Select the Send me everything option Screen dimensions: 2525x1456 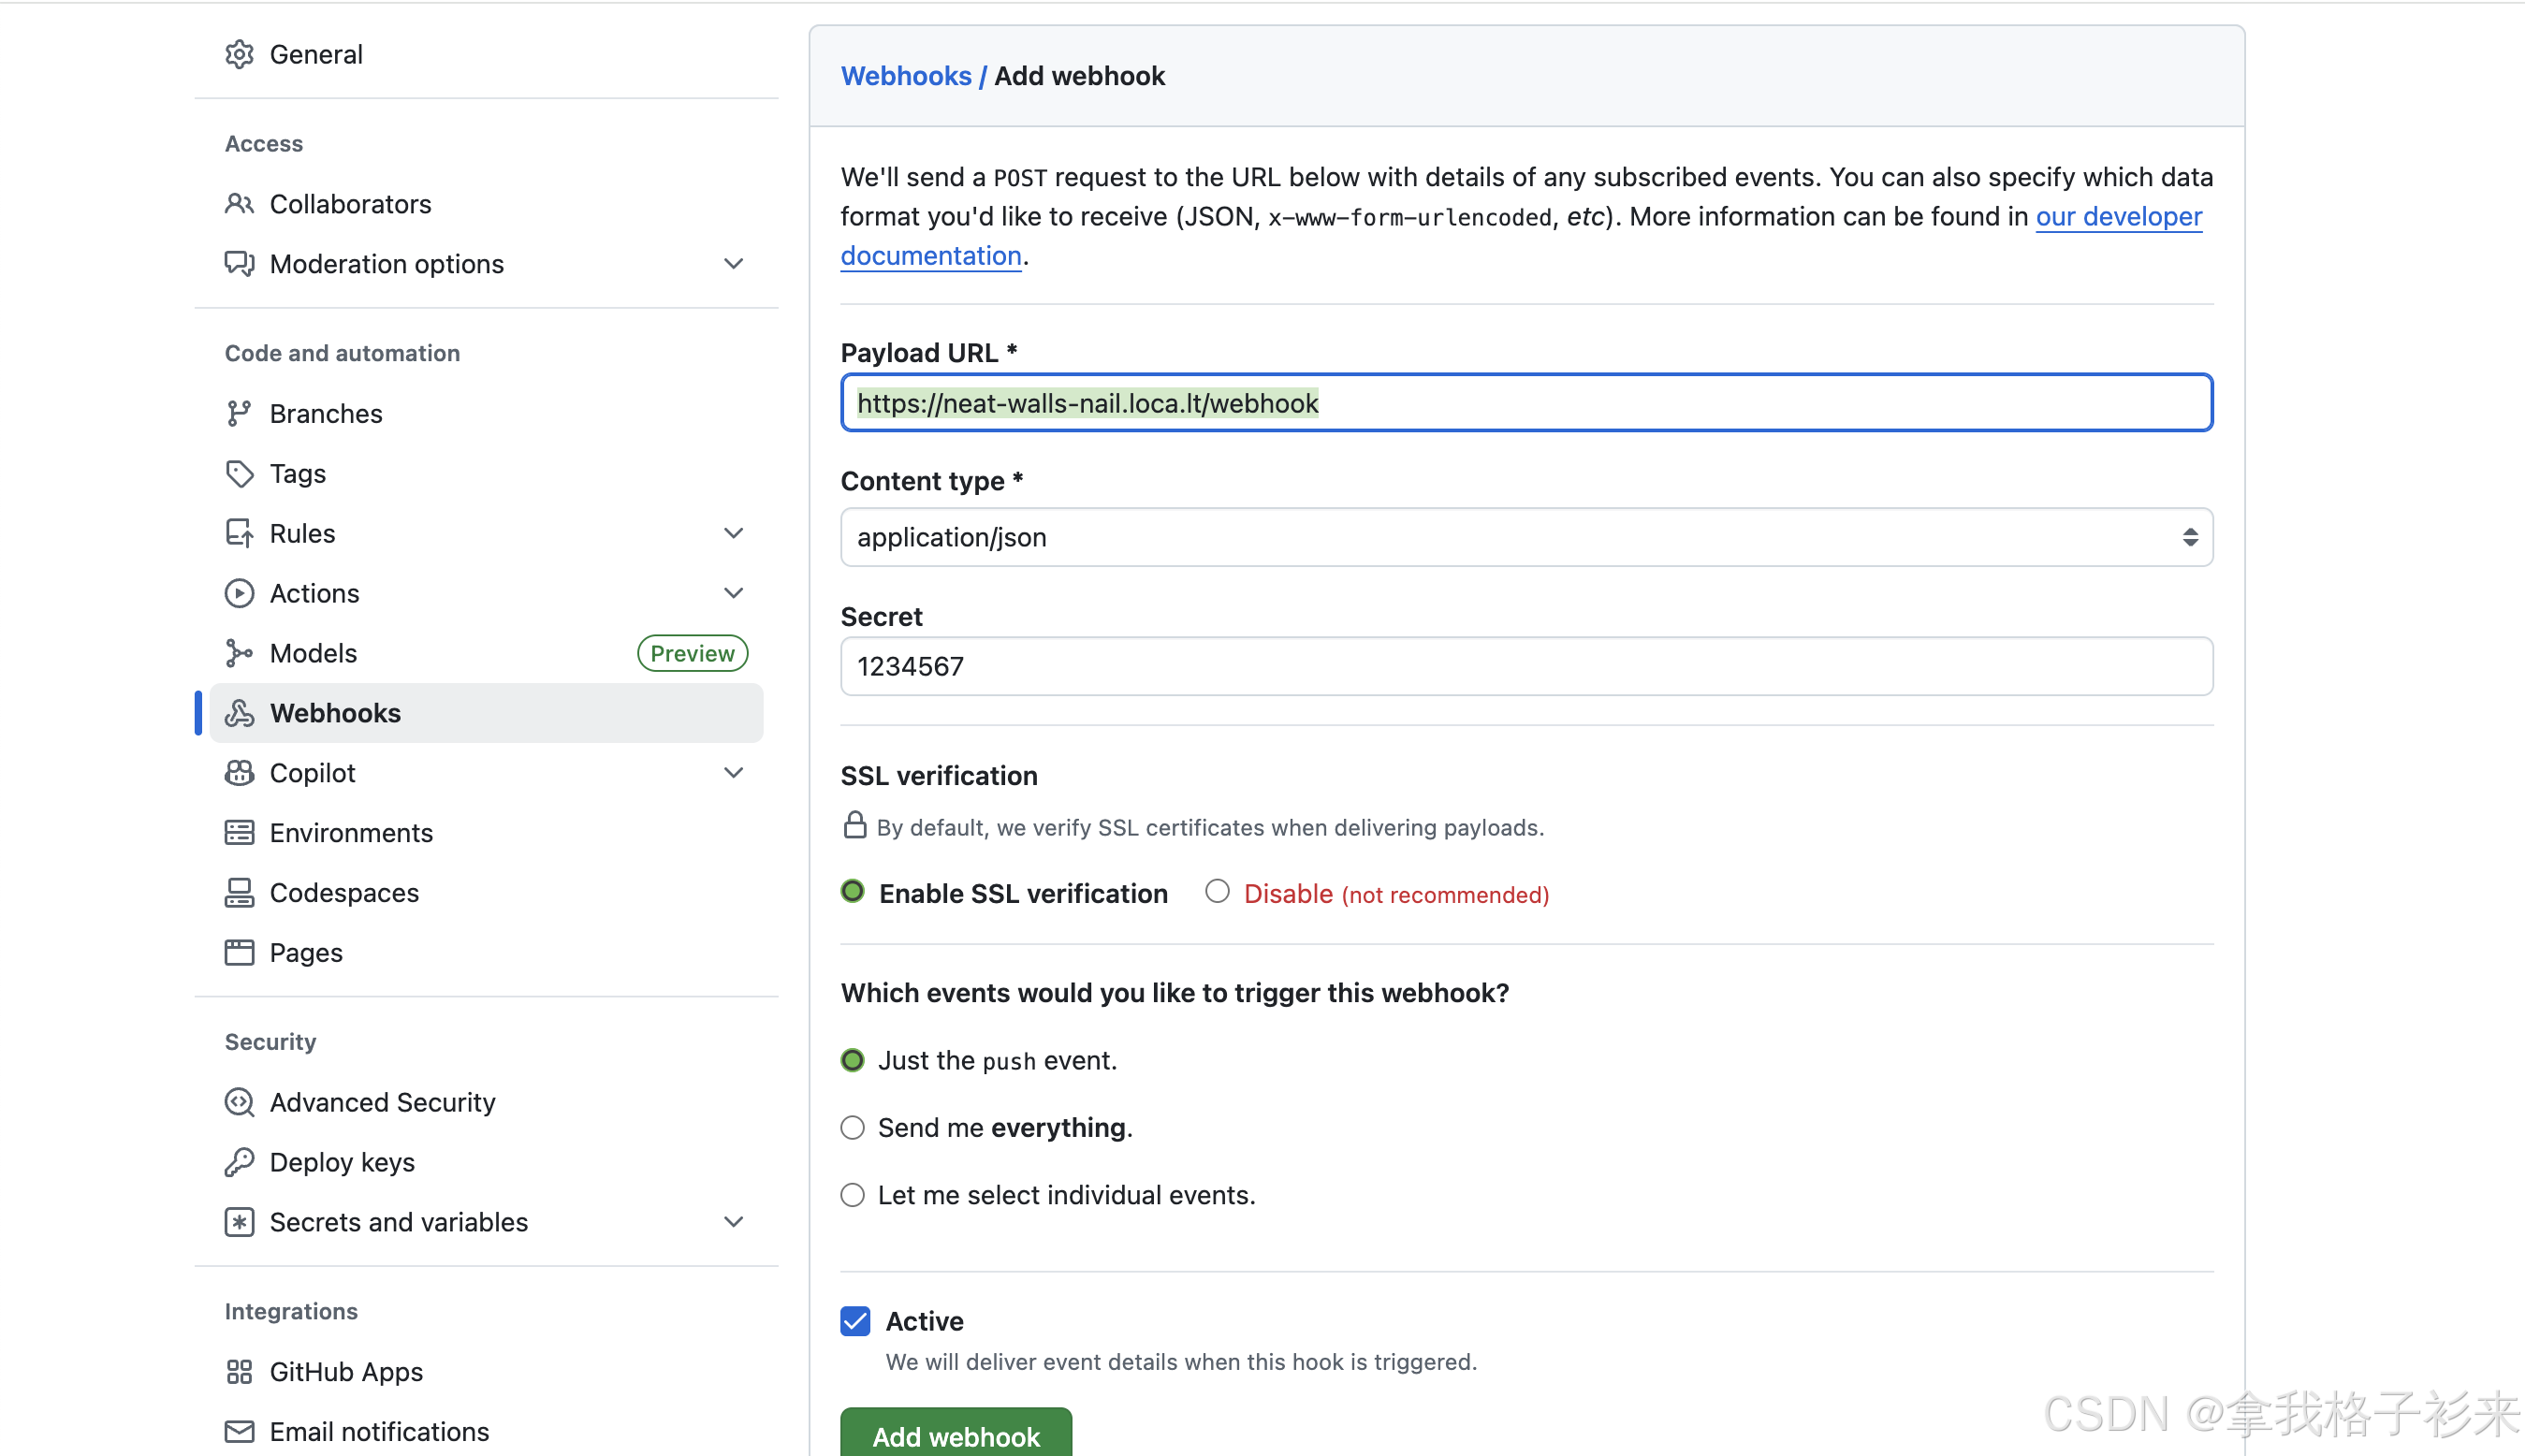tap(852, 1128)
